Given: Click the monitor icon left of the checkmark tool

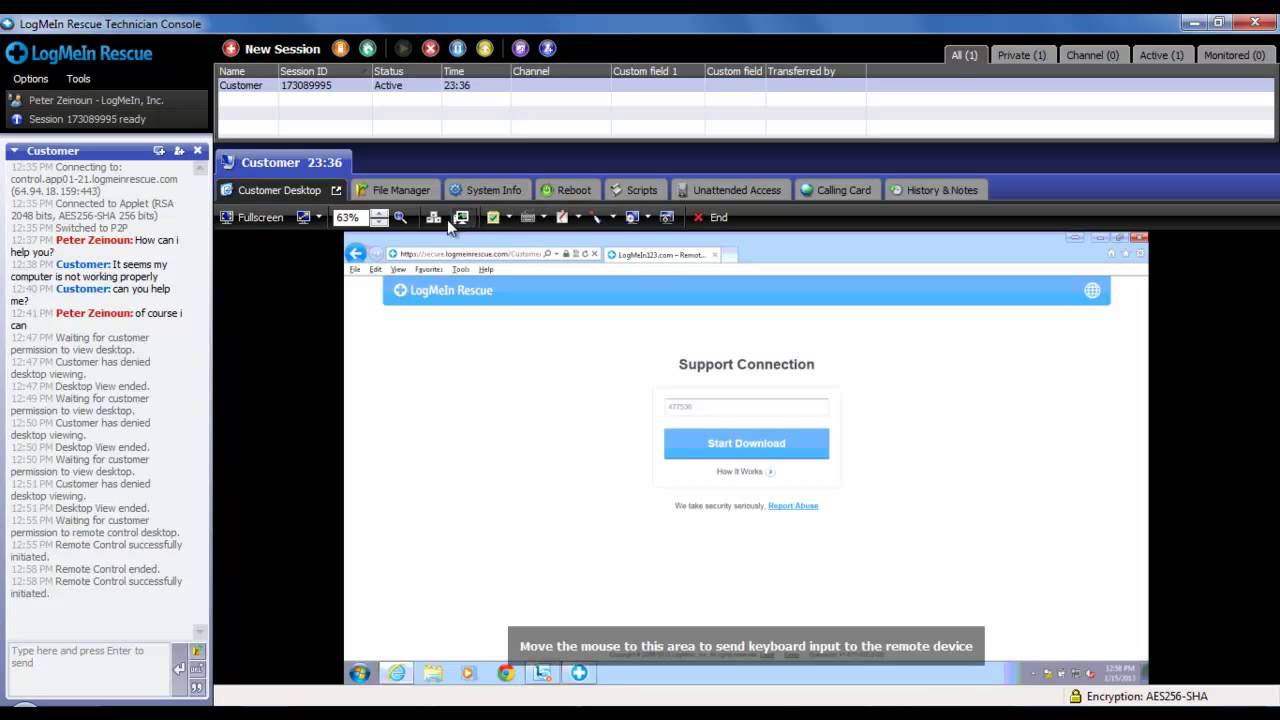Looking at the screenshot, I should click(461, 217).
